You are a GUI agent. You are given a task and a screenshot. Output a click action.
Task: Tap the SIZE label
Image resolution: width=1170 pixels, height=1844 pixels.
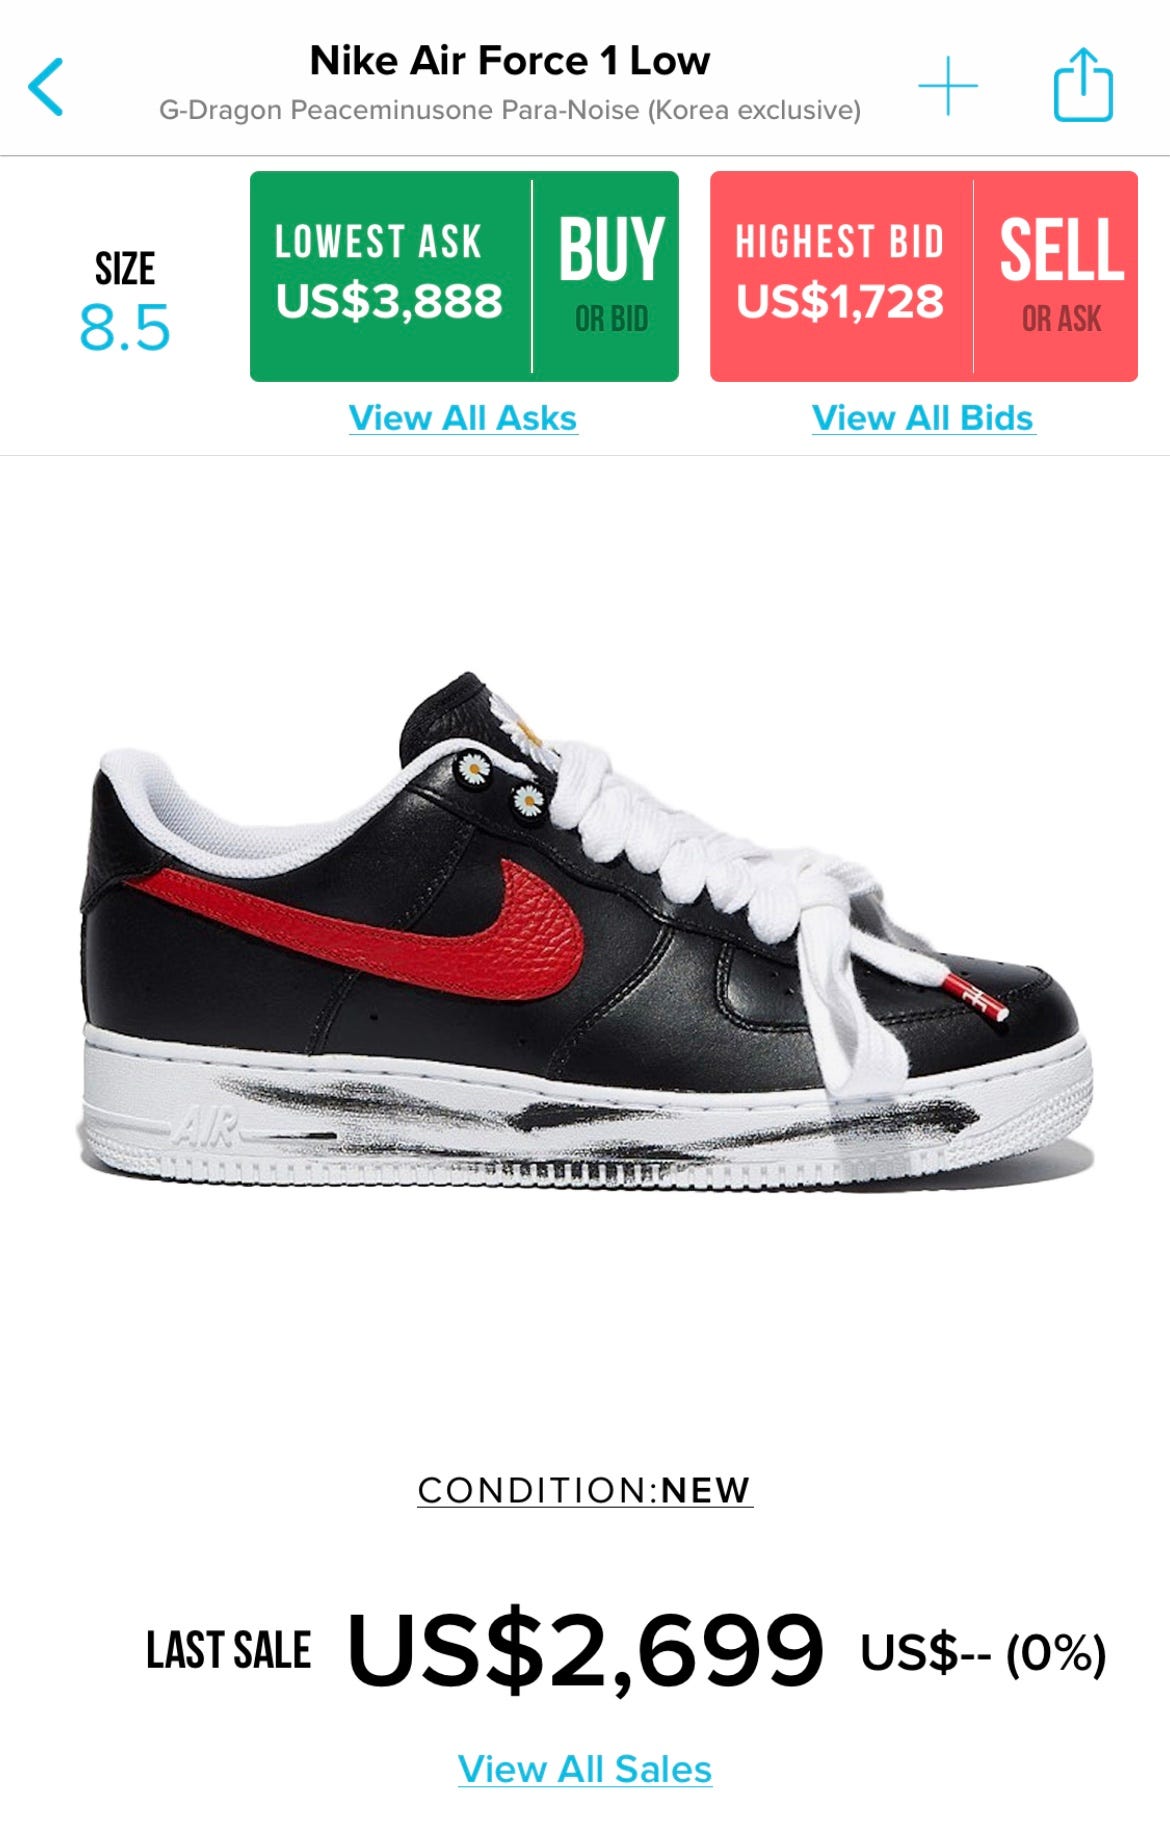tap(125, 269)
